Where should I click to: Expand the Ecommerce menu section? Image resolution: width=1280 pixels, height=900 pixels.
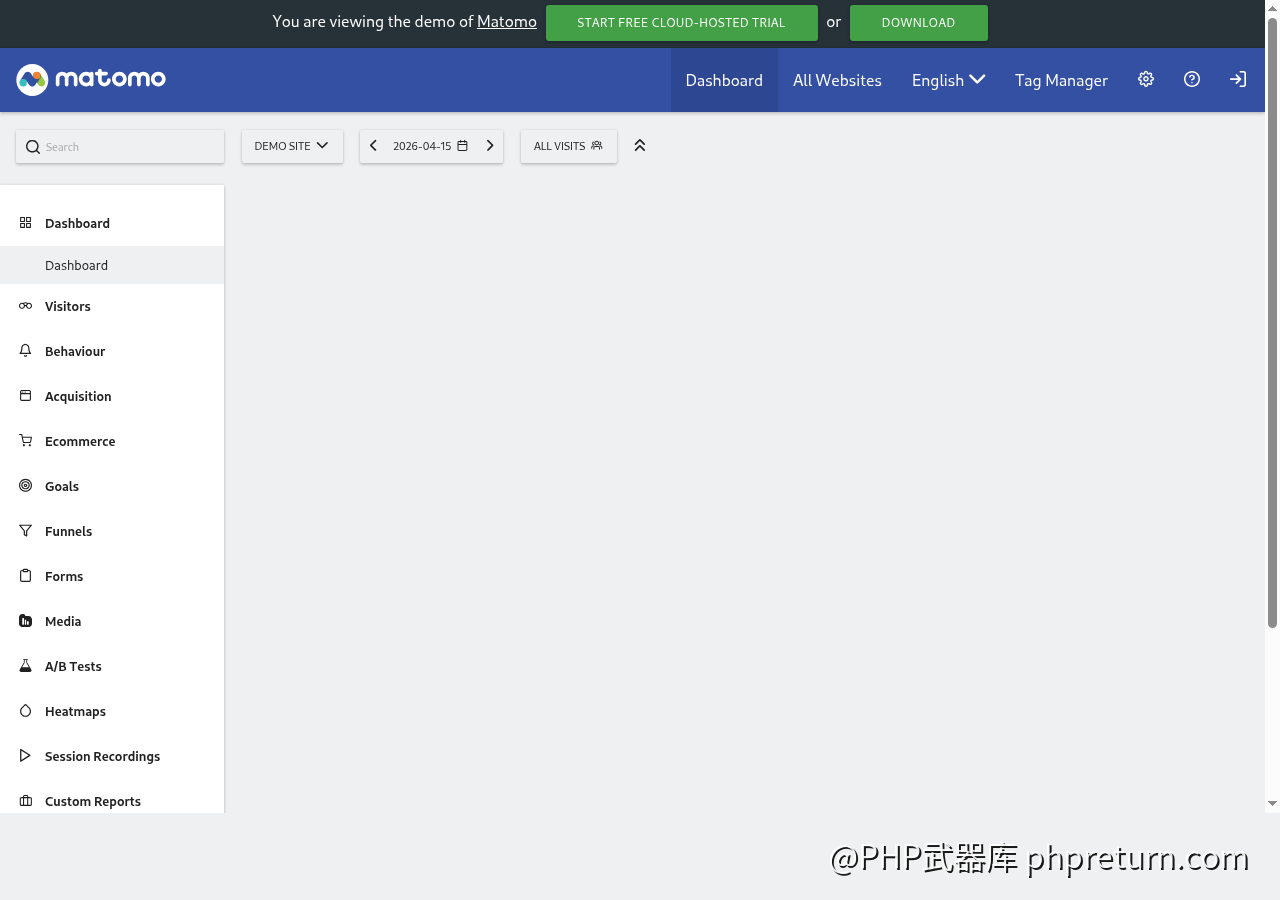tap(112, 441)
